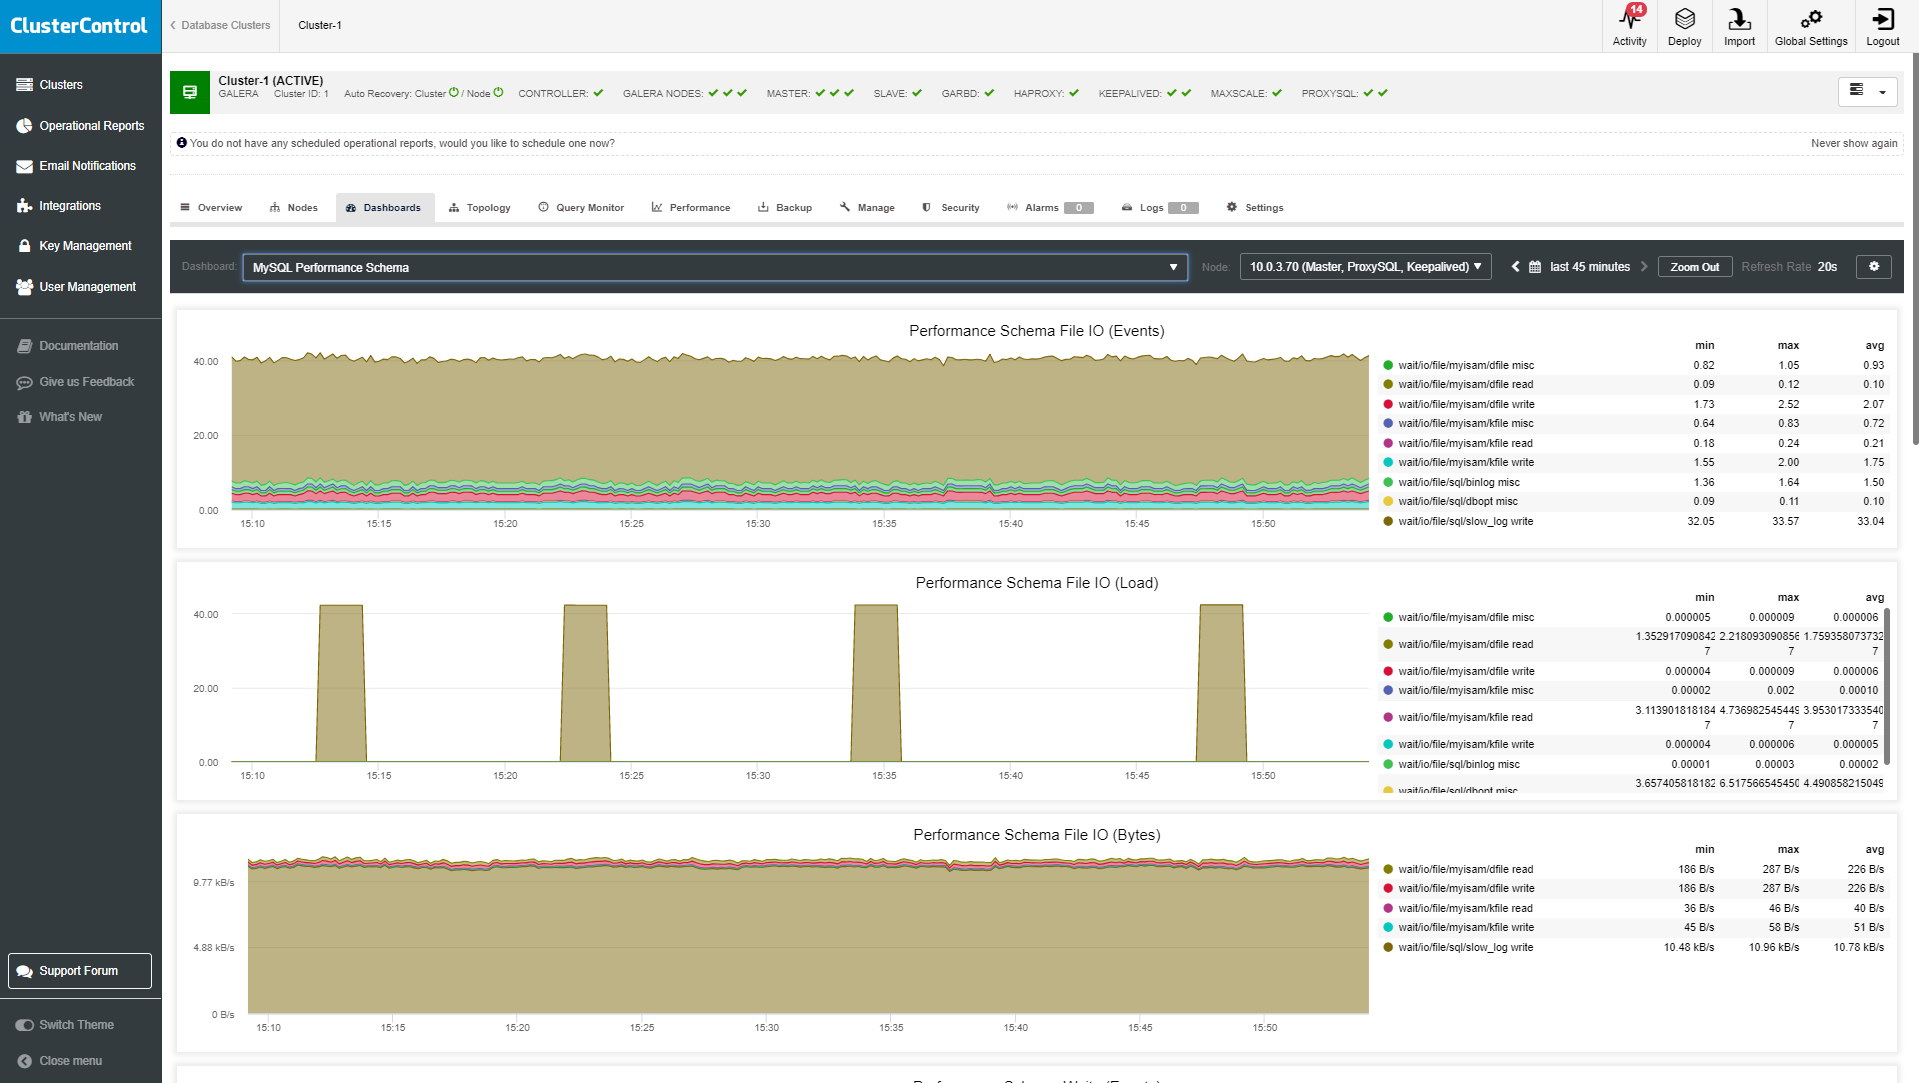Open Global Settings gears icon
Image resolution: width=1919 pixels, height=1083 pixels.
[1811, 26]
